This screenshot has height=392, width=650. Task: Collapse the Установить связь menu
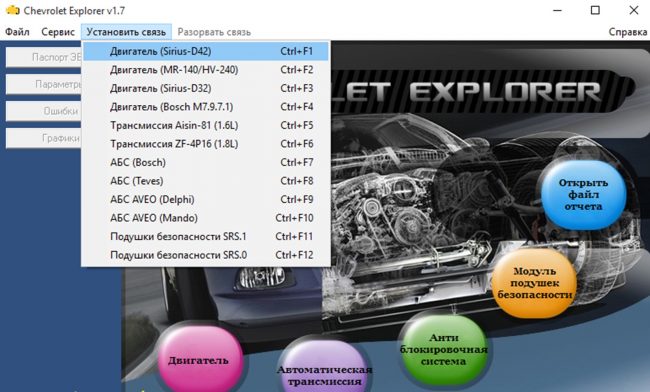[x=126, y=32]
